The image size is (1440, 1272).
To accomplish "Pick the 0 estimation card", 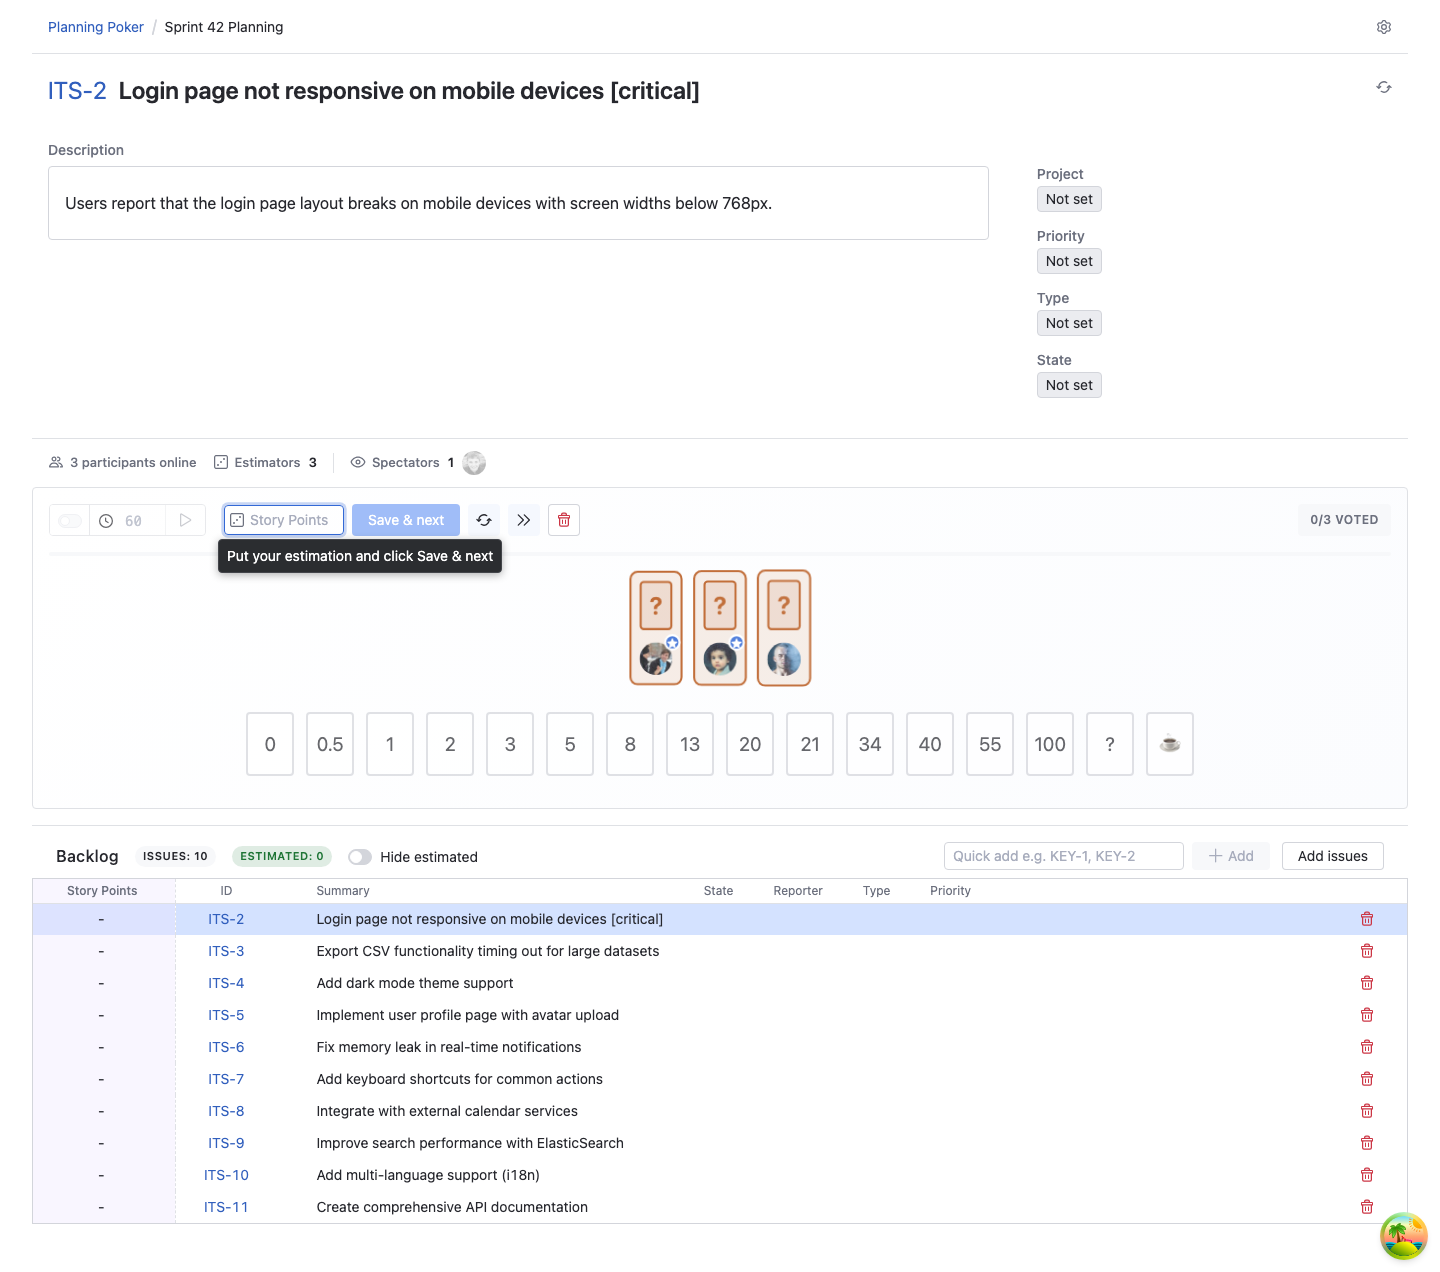I will (270, 744).
